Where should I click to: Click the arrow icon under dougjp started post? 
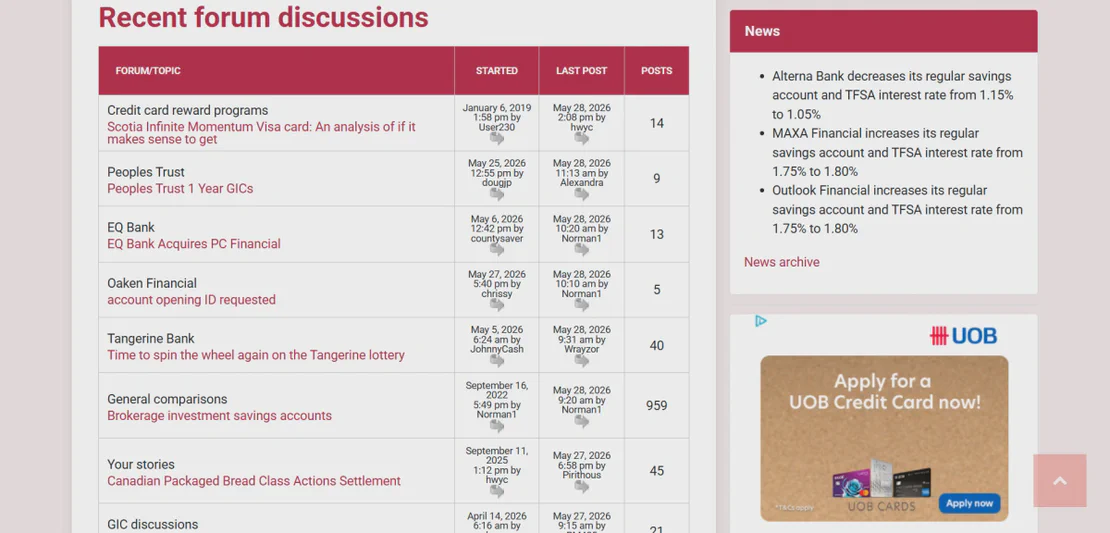click(497, 194)
